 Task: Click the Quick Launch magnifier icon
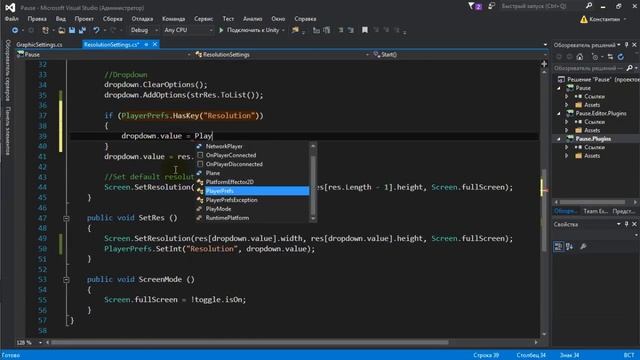589,6
